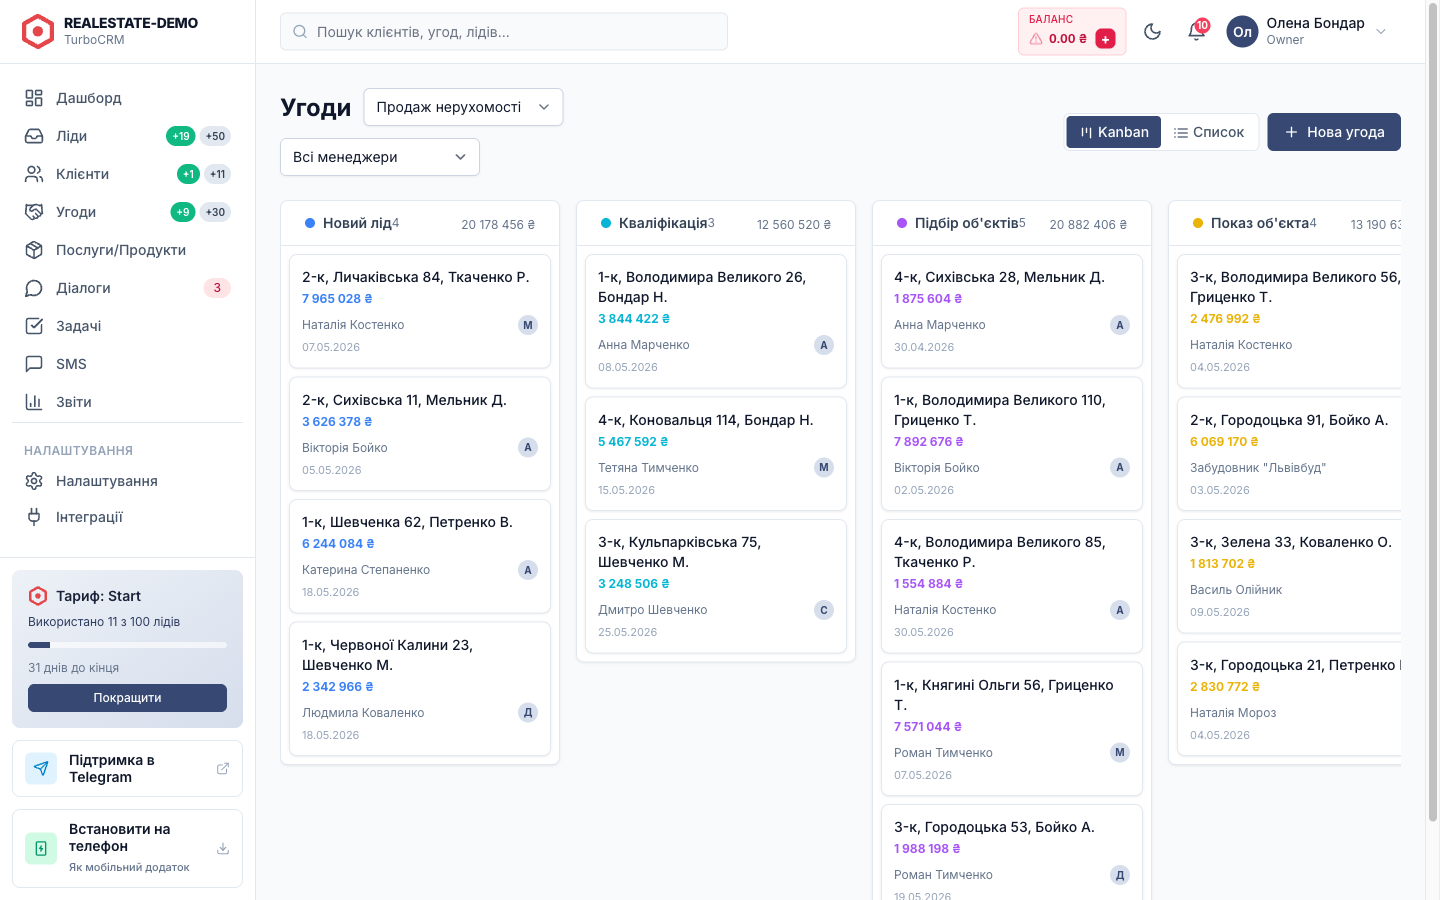Viewport: 1440px width, 900px height.
Task: Click the red plus to top up balance
Action: 1105,39
